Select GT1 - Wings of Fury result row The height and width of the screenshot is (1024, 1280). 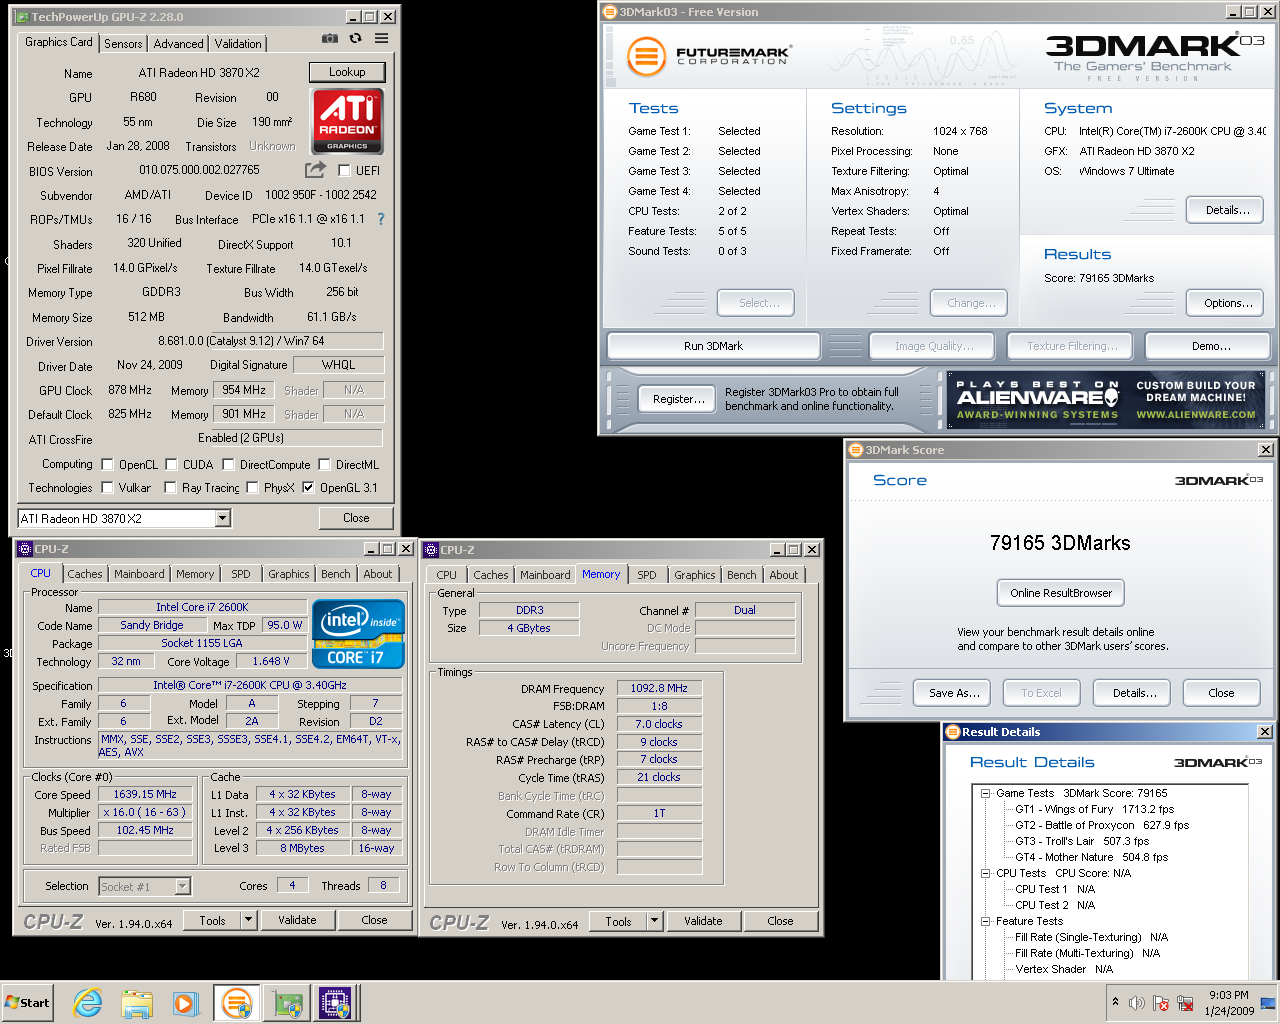(x=1094, y=809)
